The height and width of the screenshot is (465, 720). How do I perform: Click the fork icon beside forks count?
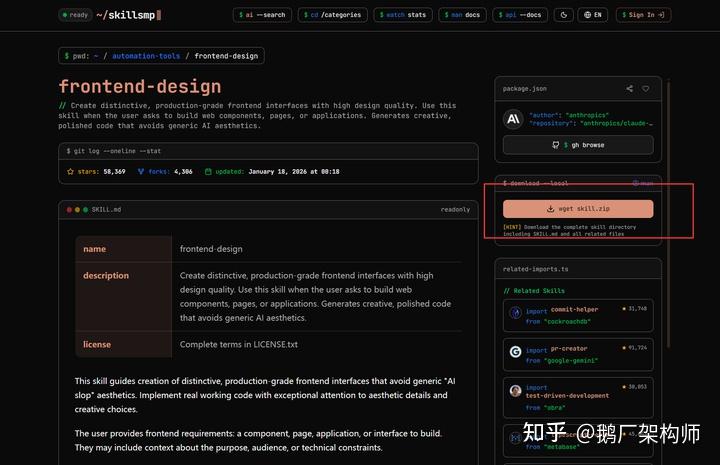click(141, 172)
